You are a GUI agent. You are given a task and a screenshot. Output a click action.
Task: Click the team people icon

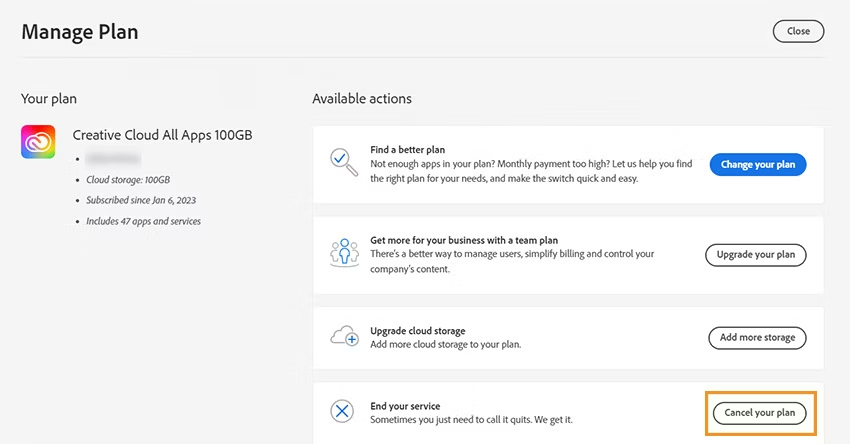(x=344, y=253)
